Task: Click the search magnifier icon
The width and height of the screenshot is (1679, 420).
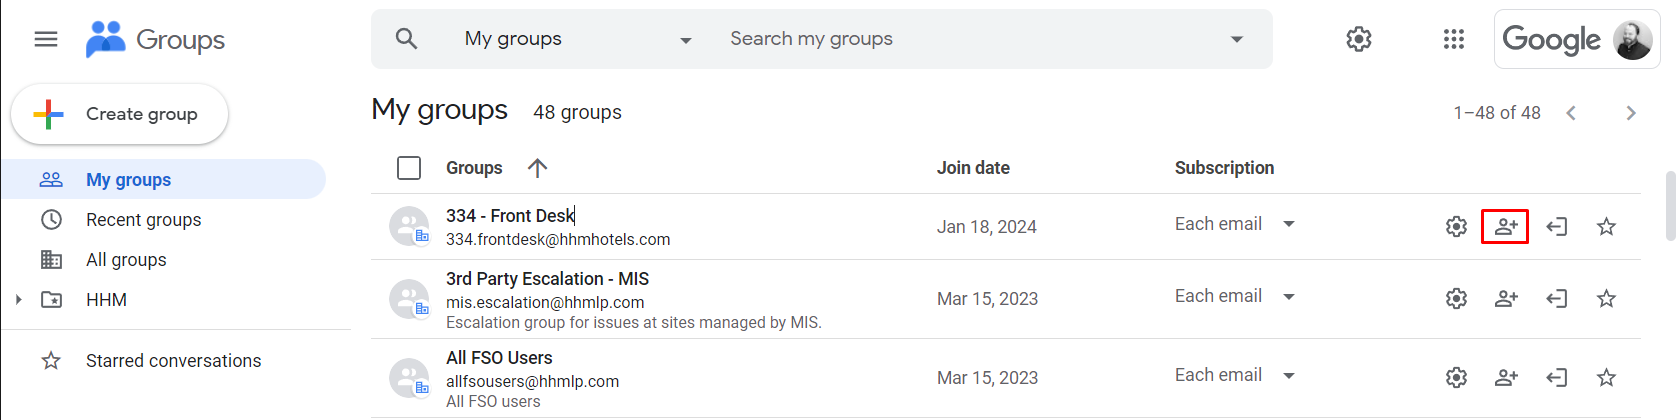Action: (x=406, y=39)
